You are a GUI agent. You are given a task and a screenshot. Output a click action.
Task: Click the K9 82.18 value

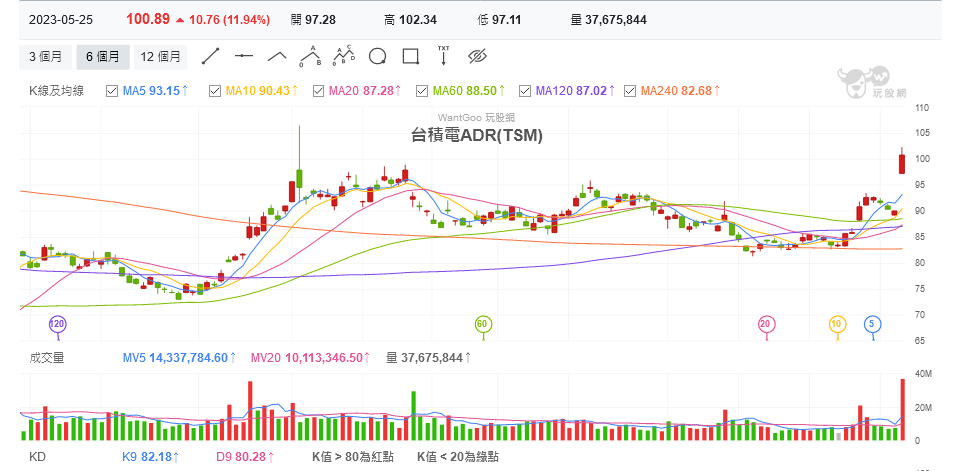click(151, 456)
